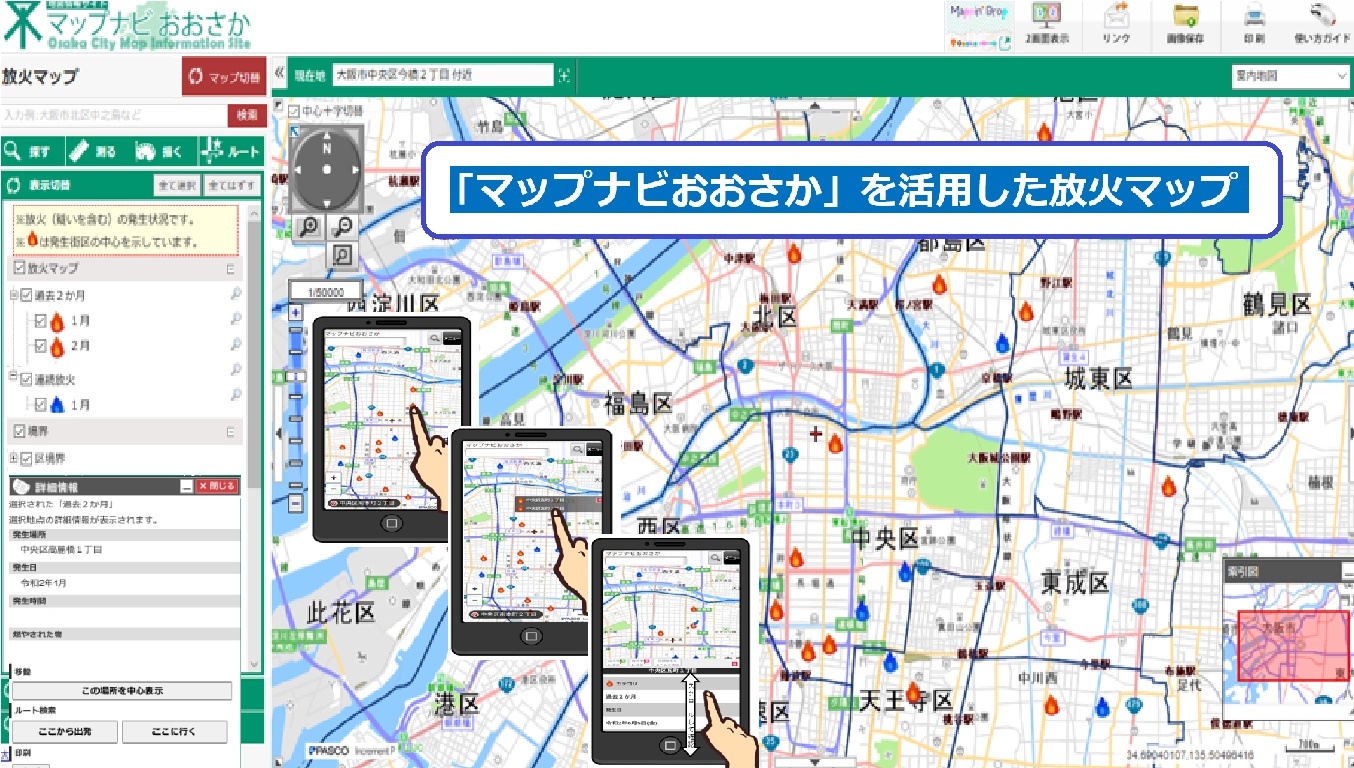Screen dimensions: 1354x768
Task: Click the ここに行く button
Action: pos(174,731)
